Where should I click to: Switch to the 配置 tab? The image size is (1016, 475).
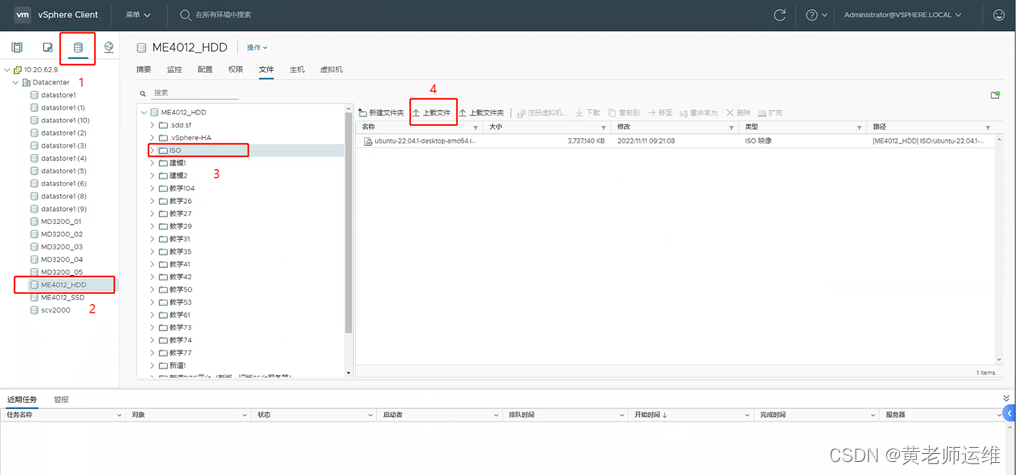click(205, 69)
